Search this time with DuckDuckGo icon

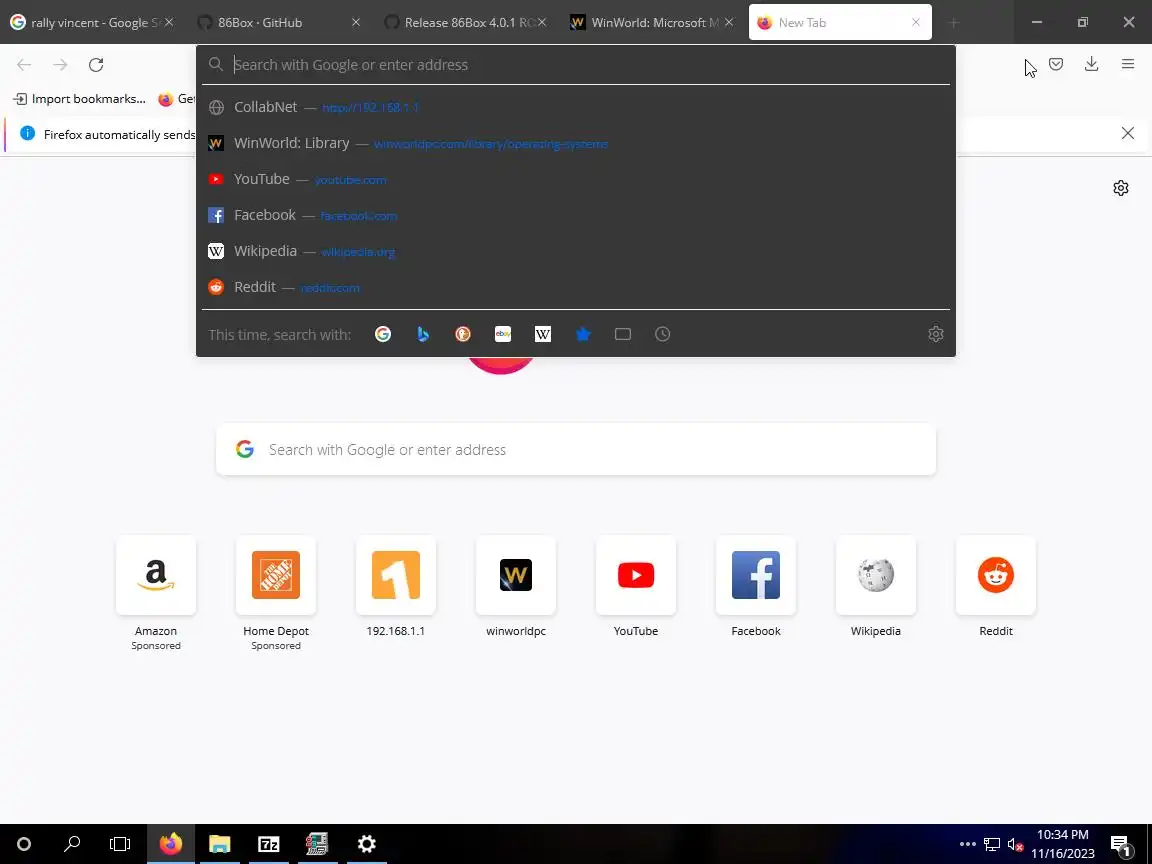point(463,334)
